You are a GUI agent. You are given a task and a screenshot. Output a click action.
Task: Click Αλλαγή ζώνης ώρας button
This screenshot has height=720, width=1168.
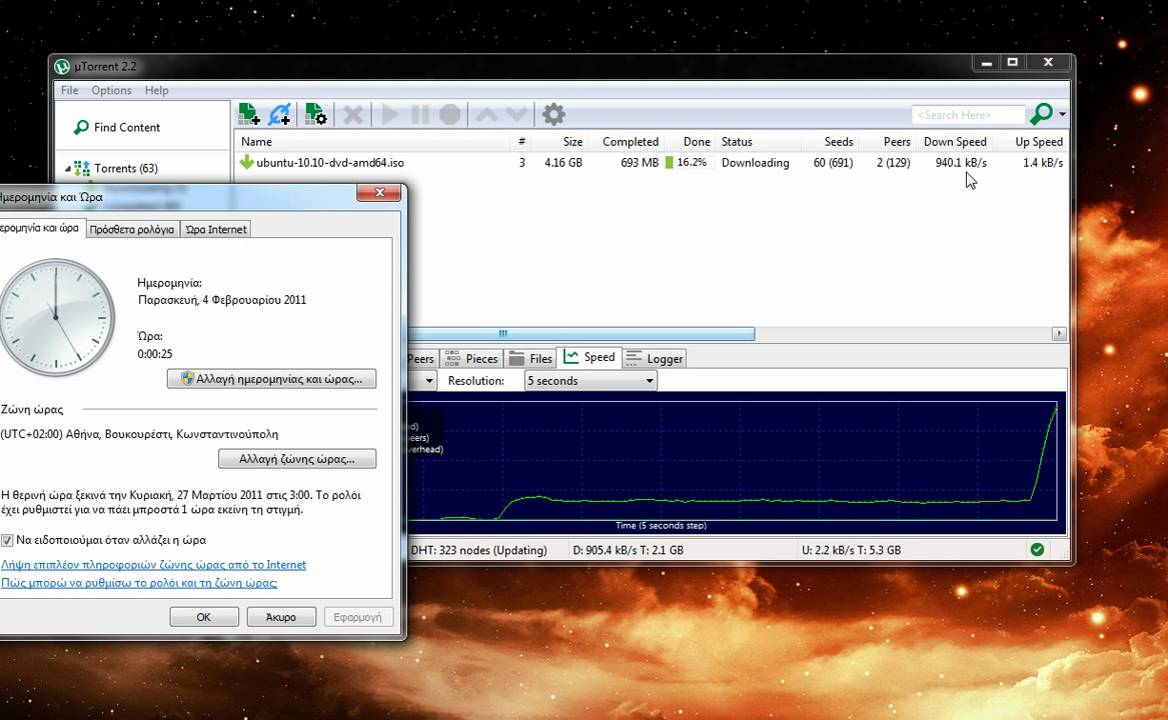tap(297, 459)
